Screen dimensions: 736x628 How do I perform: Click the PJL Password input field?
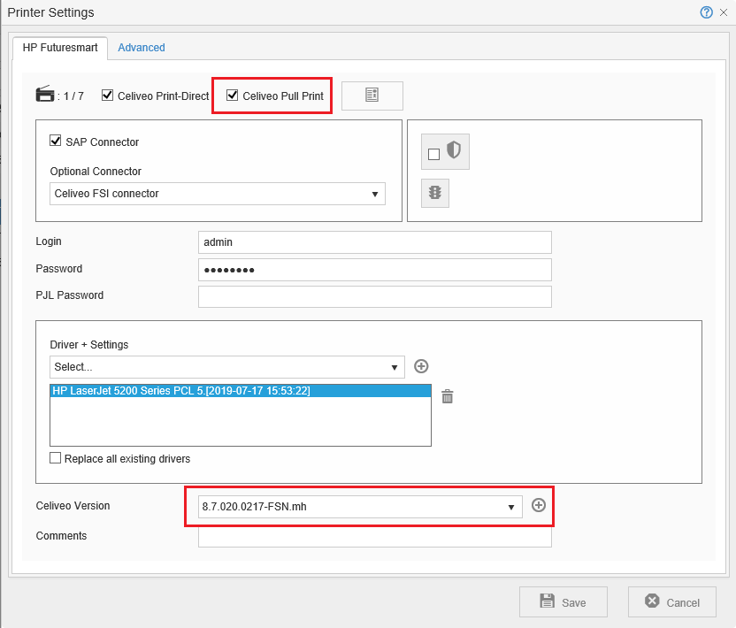click(x=375, y=296)
